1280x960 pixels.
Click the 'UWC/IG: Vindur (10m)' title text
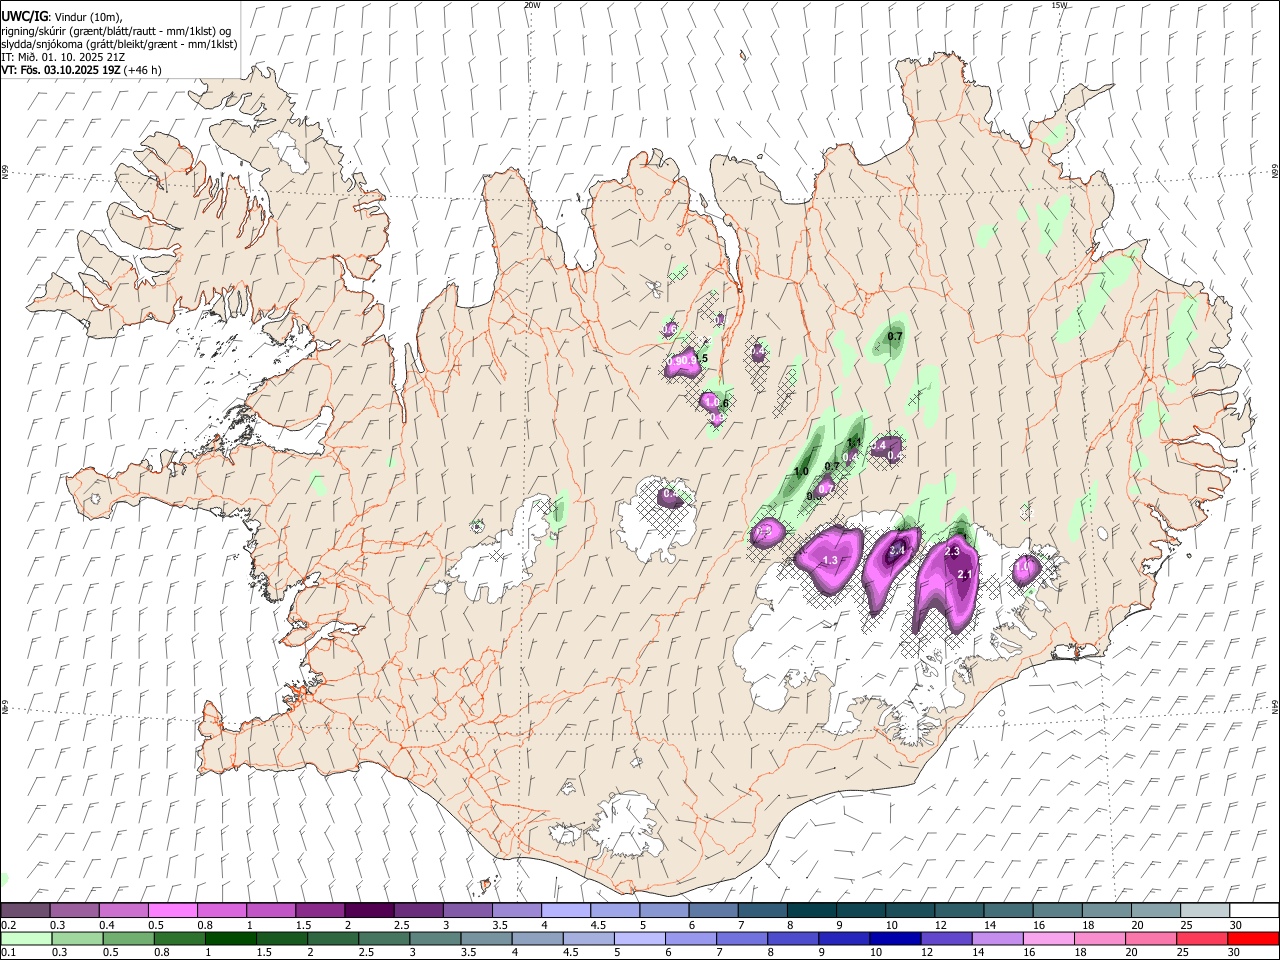62,17
